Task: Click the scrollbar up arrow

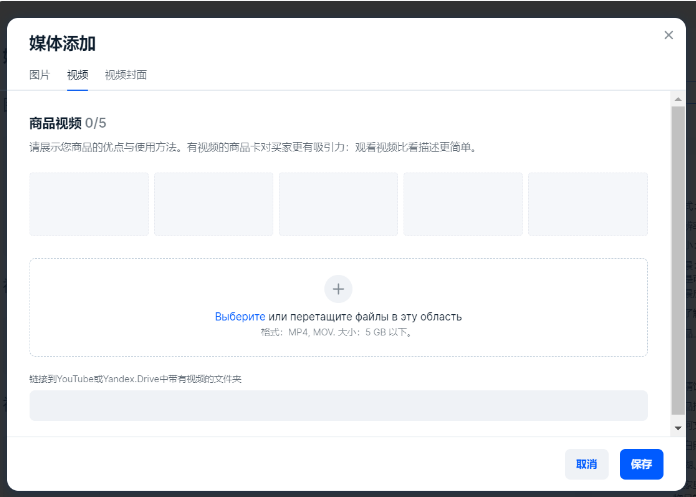Action: (678, 99)
